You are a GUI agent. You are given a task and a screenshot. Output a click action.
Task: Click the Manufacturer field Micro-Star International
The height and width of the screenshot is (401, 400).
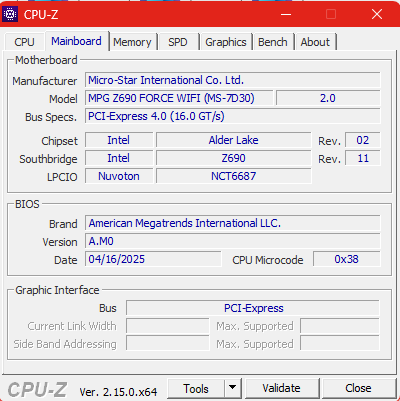click(233, 80)
